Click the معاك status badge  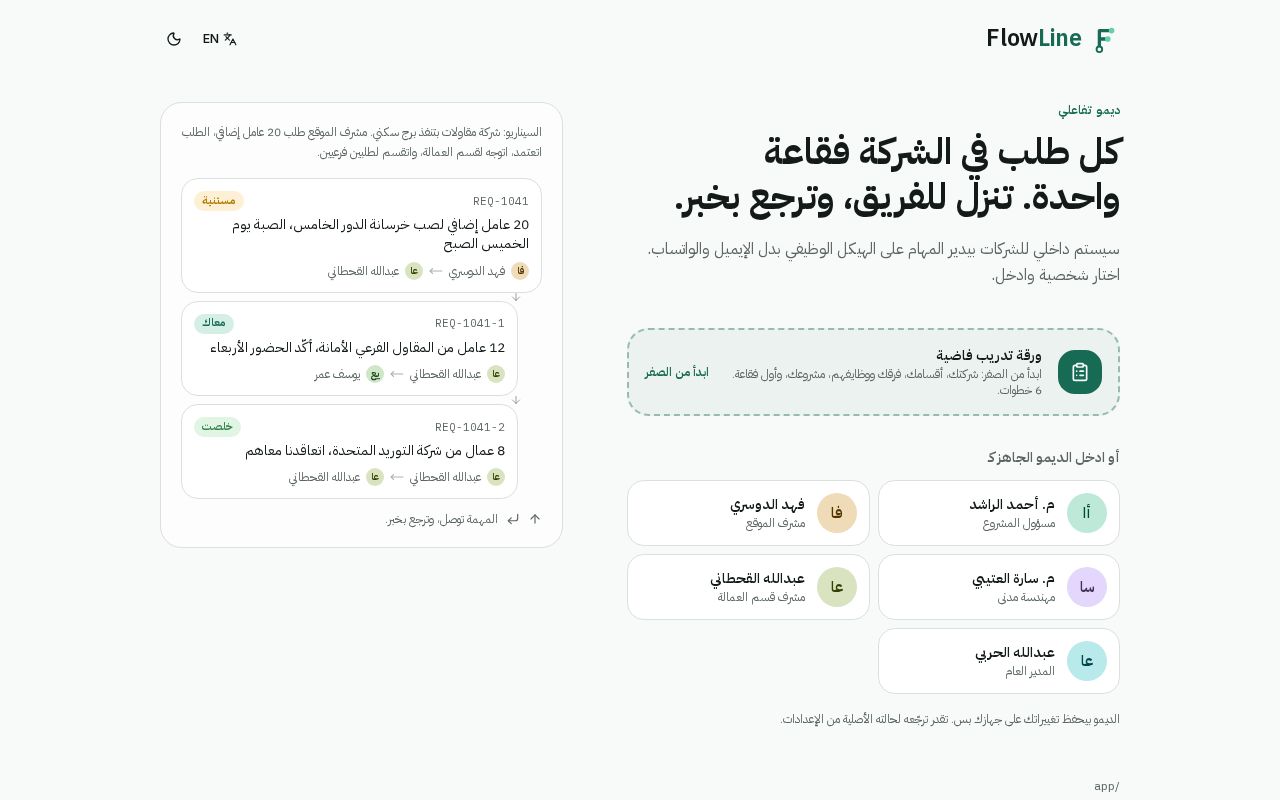[214, 323]
